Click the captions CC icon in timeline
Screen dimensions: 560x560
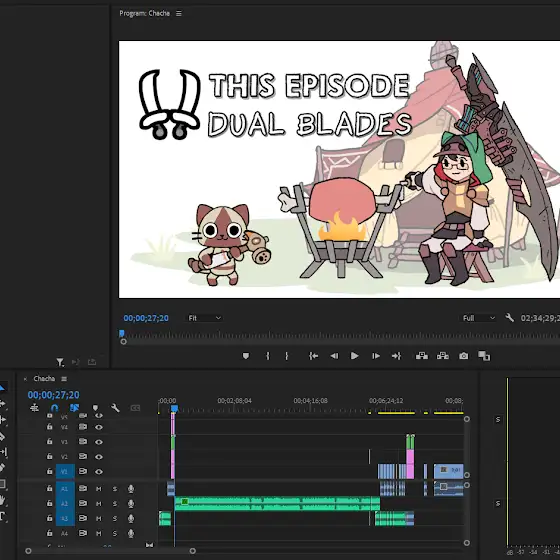135,408
